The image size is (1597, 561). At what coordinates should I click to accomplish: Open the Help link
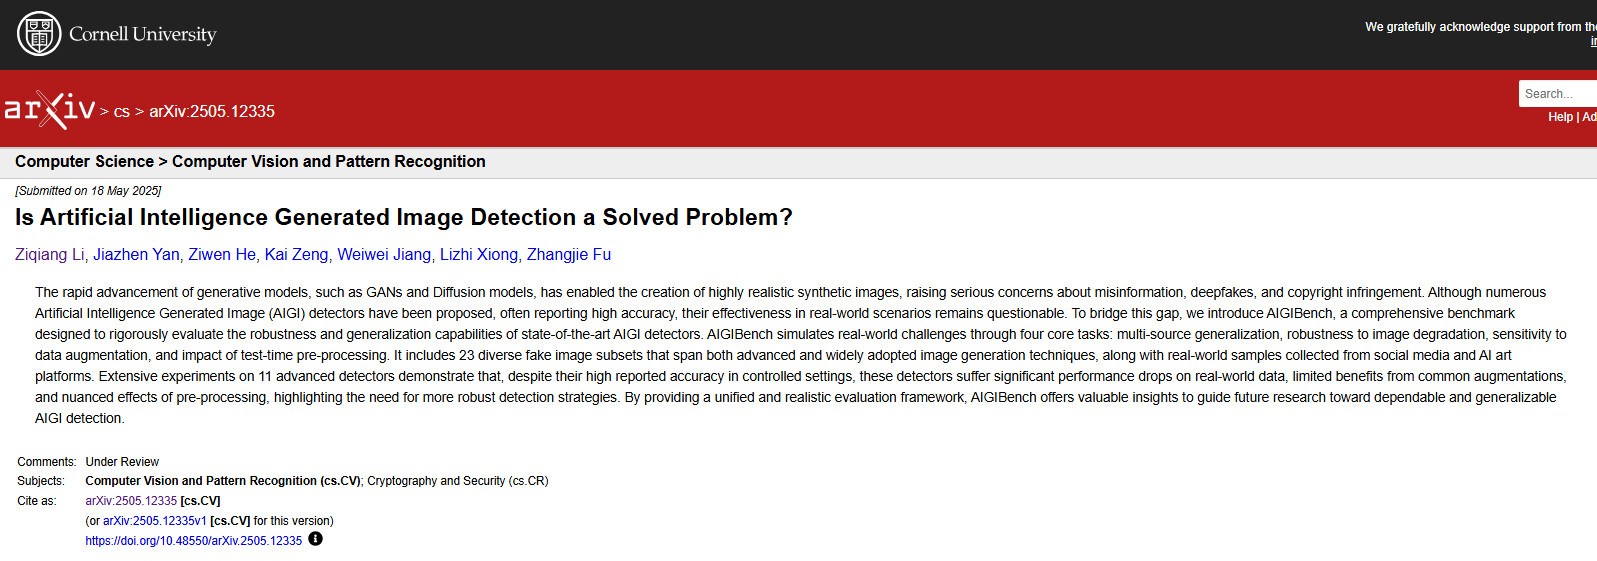1560,117
